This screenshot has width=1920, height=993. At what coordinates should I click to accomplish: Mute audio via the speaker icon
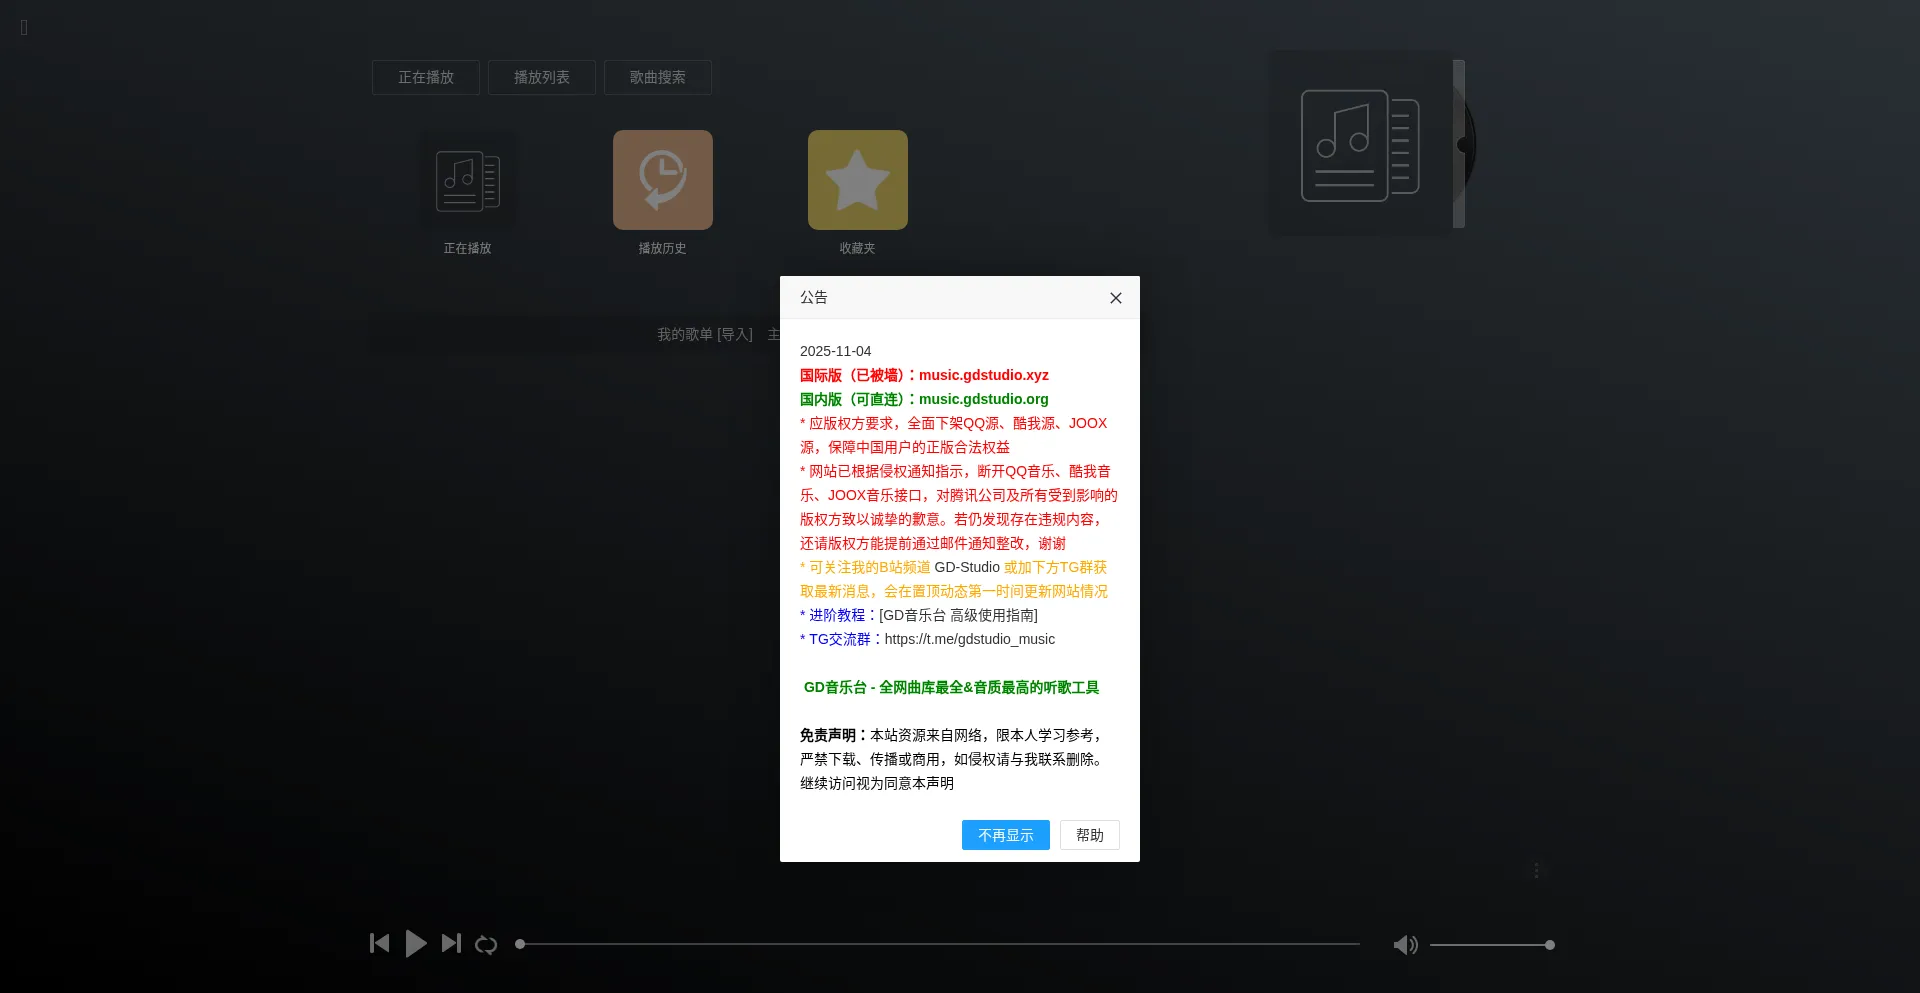[1406, 945]
